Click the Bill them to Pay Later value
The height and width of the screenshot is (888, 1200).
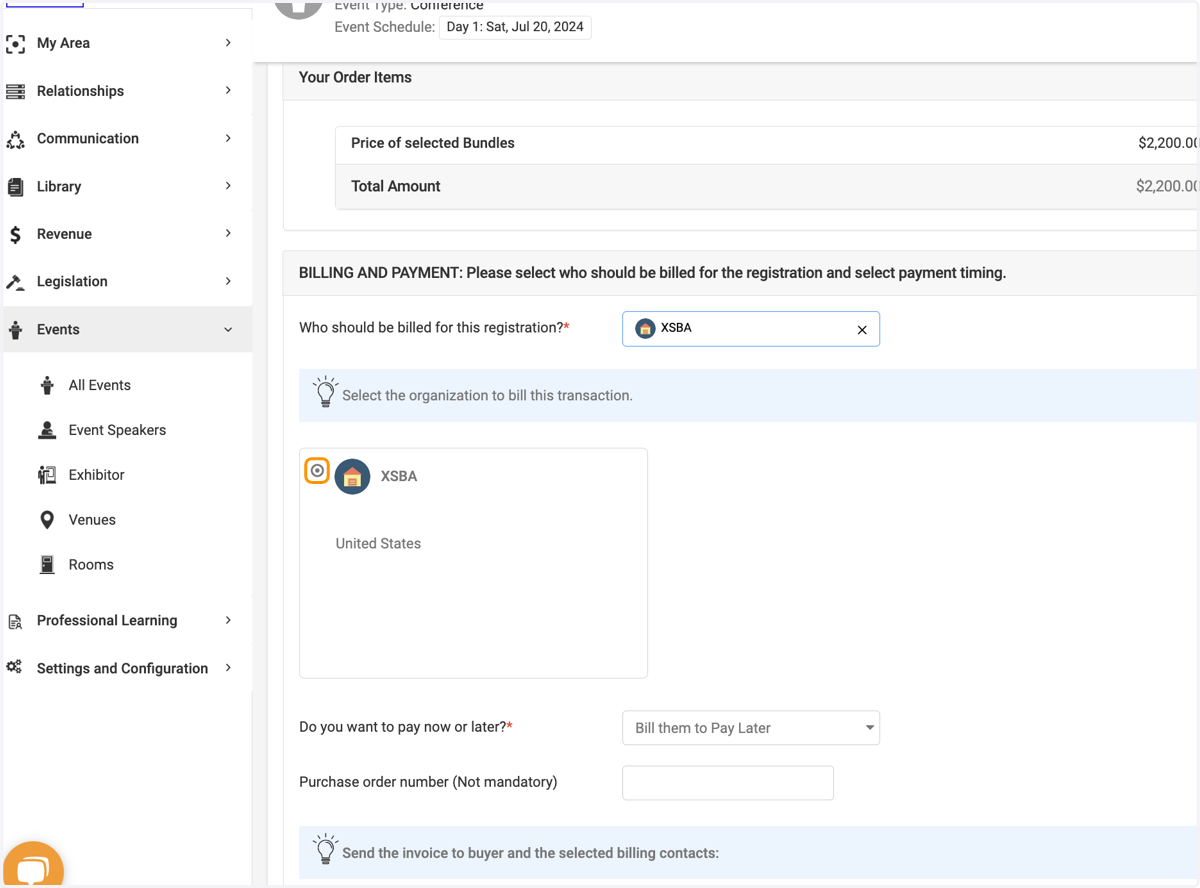[x=703, y=729]
